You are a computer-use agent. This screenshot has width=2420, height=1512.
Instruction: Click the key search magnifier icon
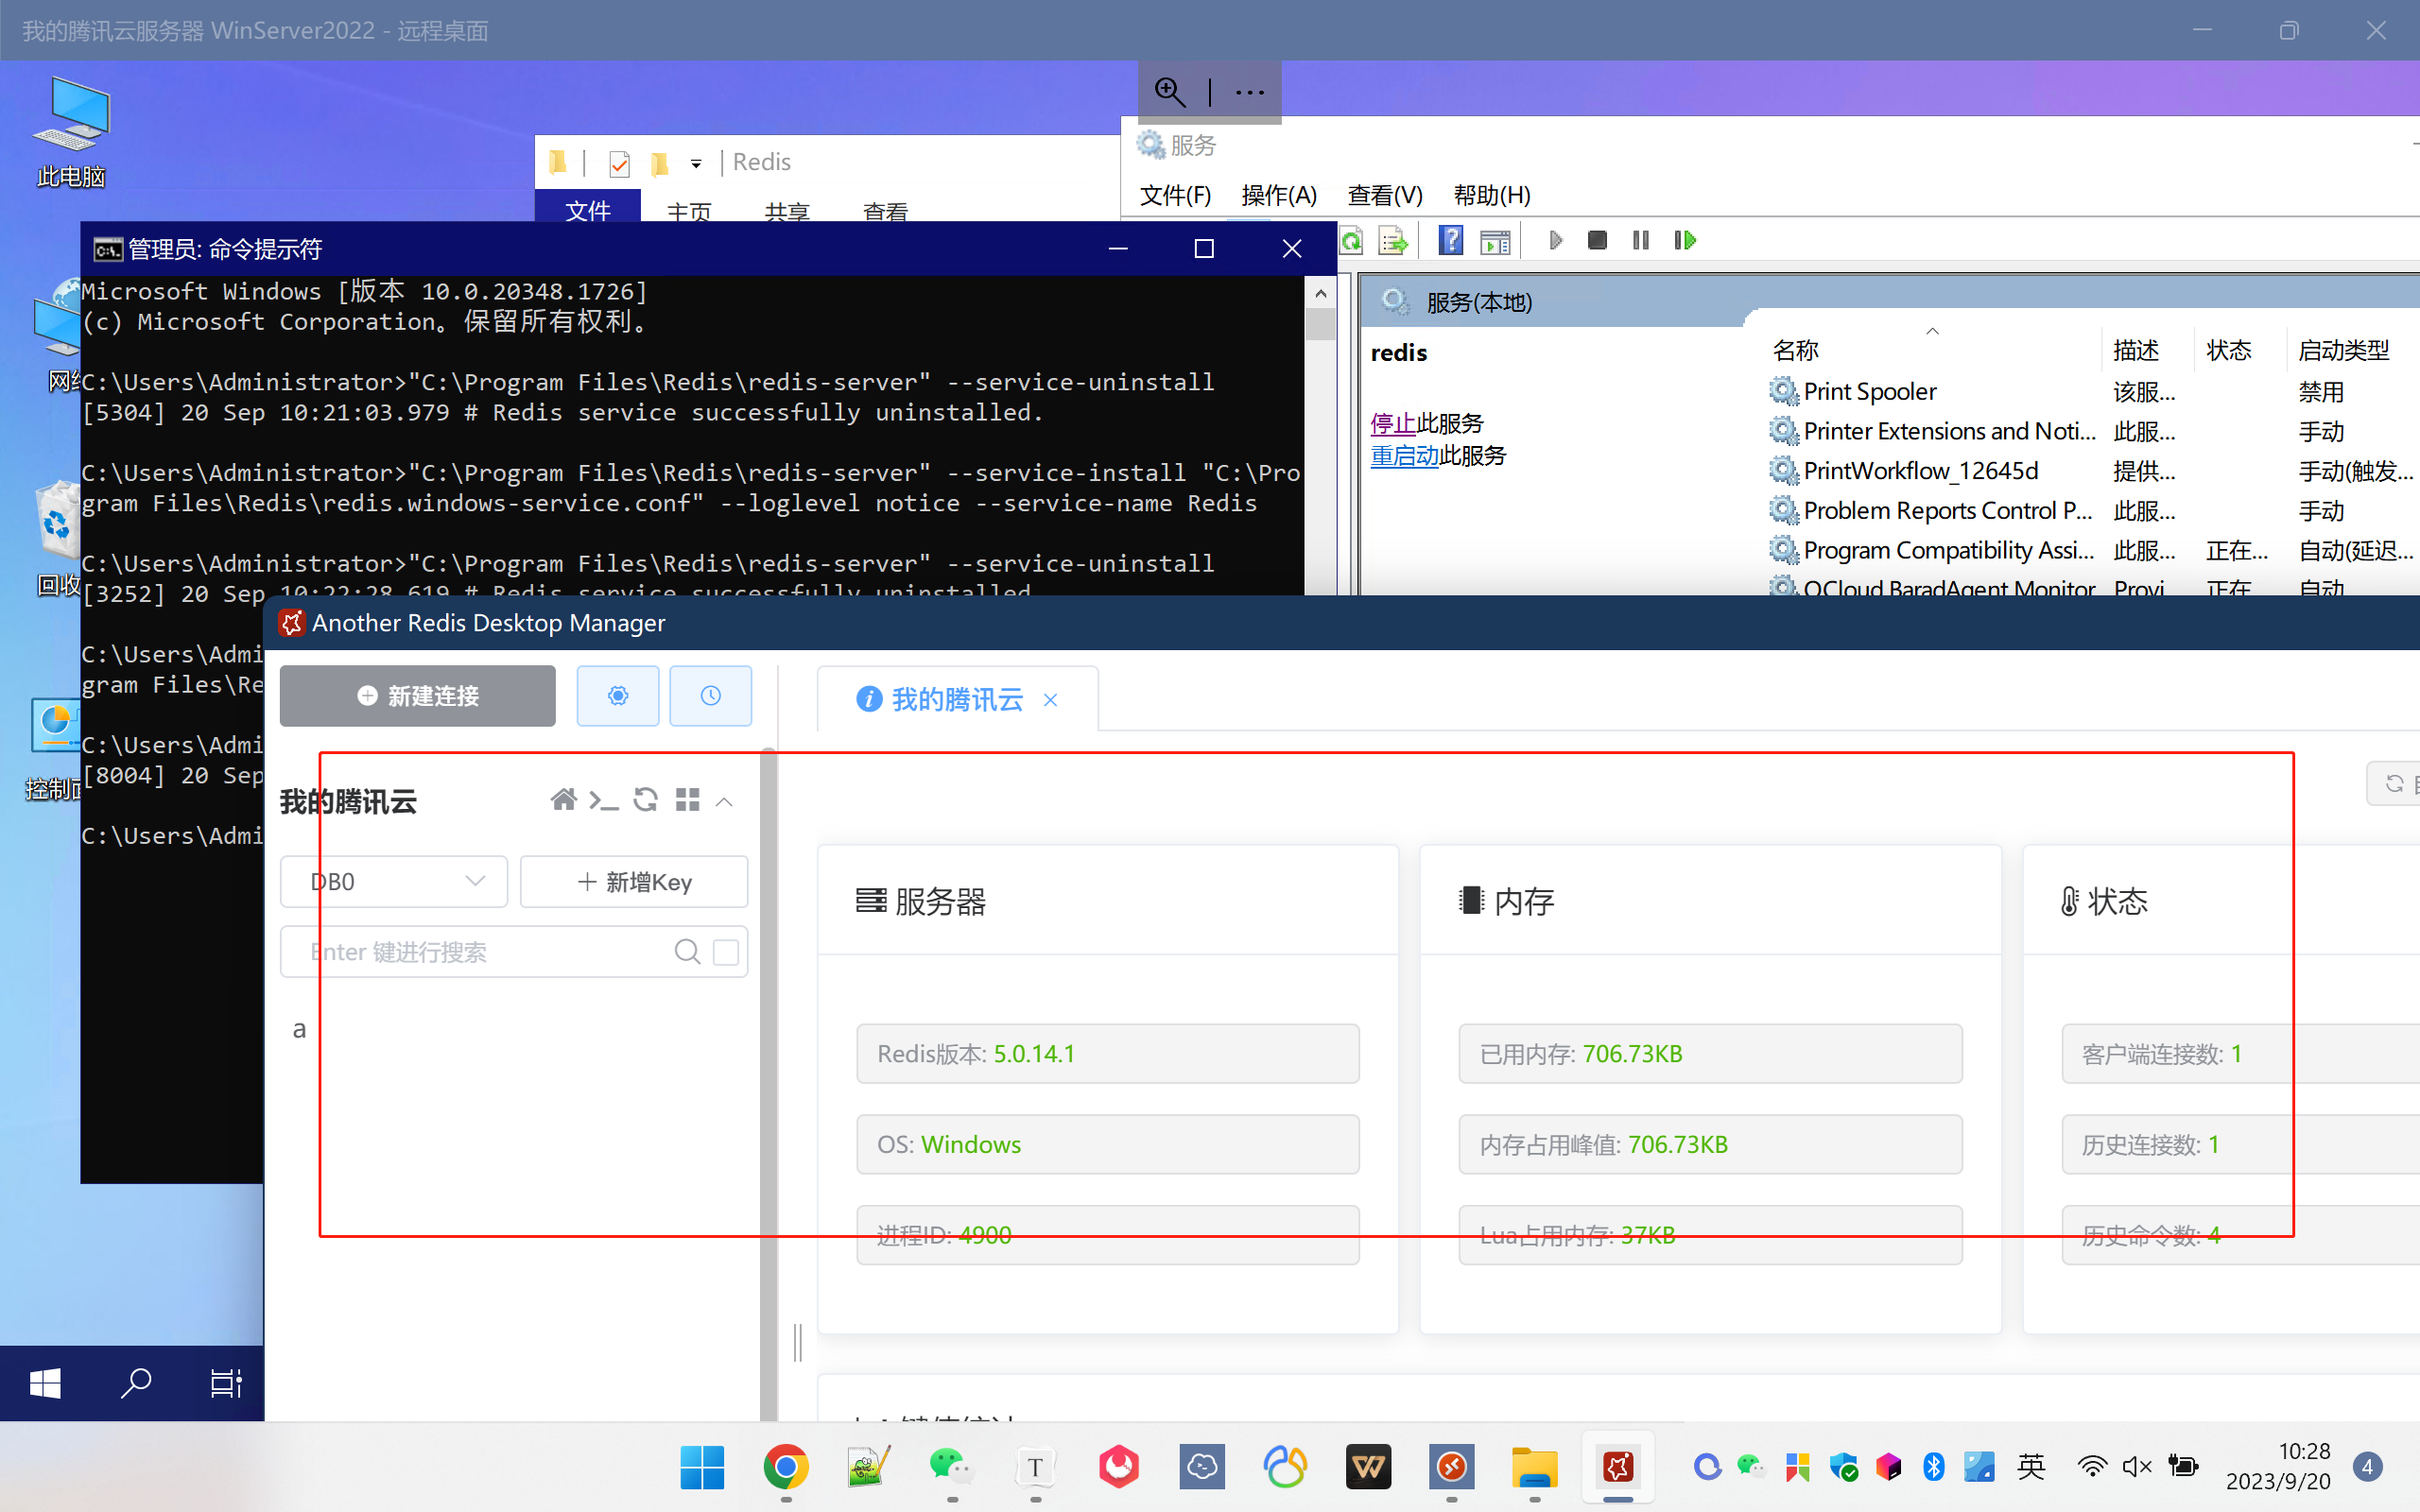687,952
